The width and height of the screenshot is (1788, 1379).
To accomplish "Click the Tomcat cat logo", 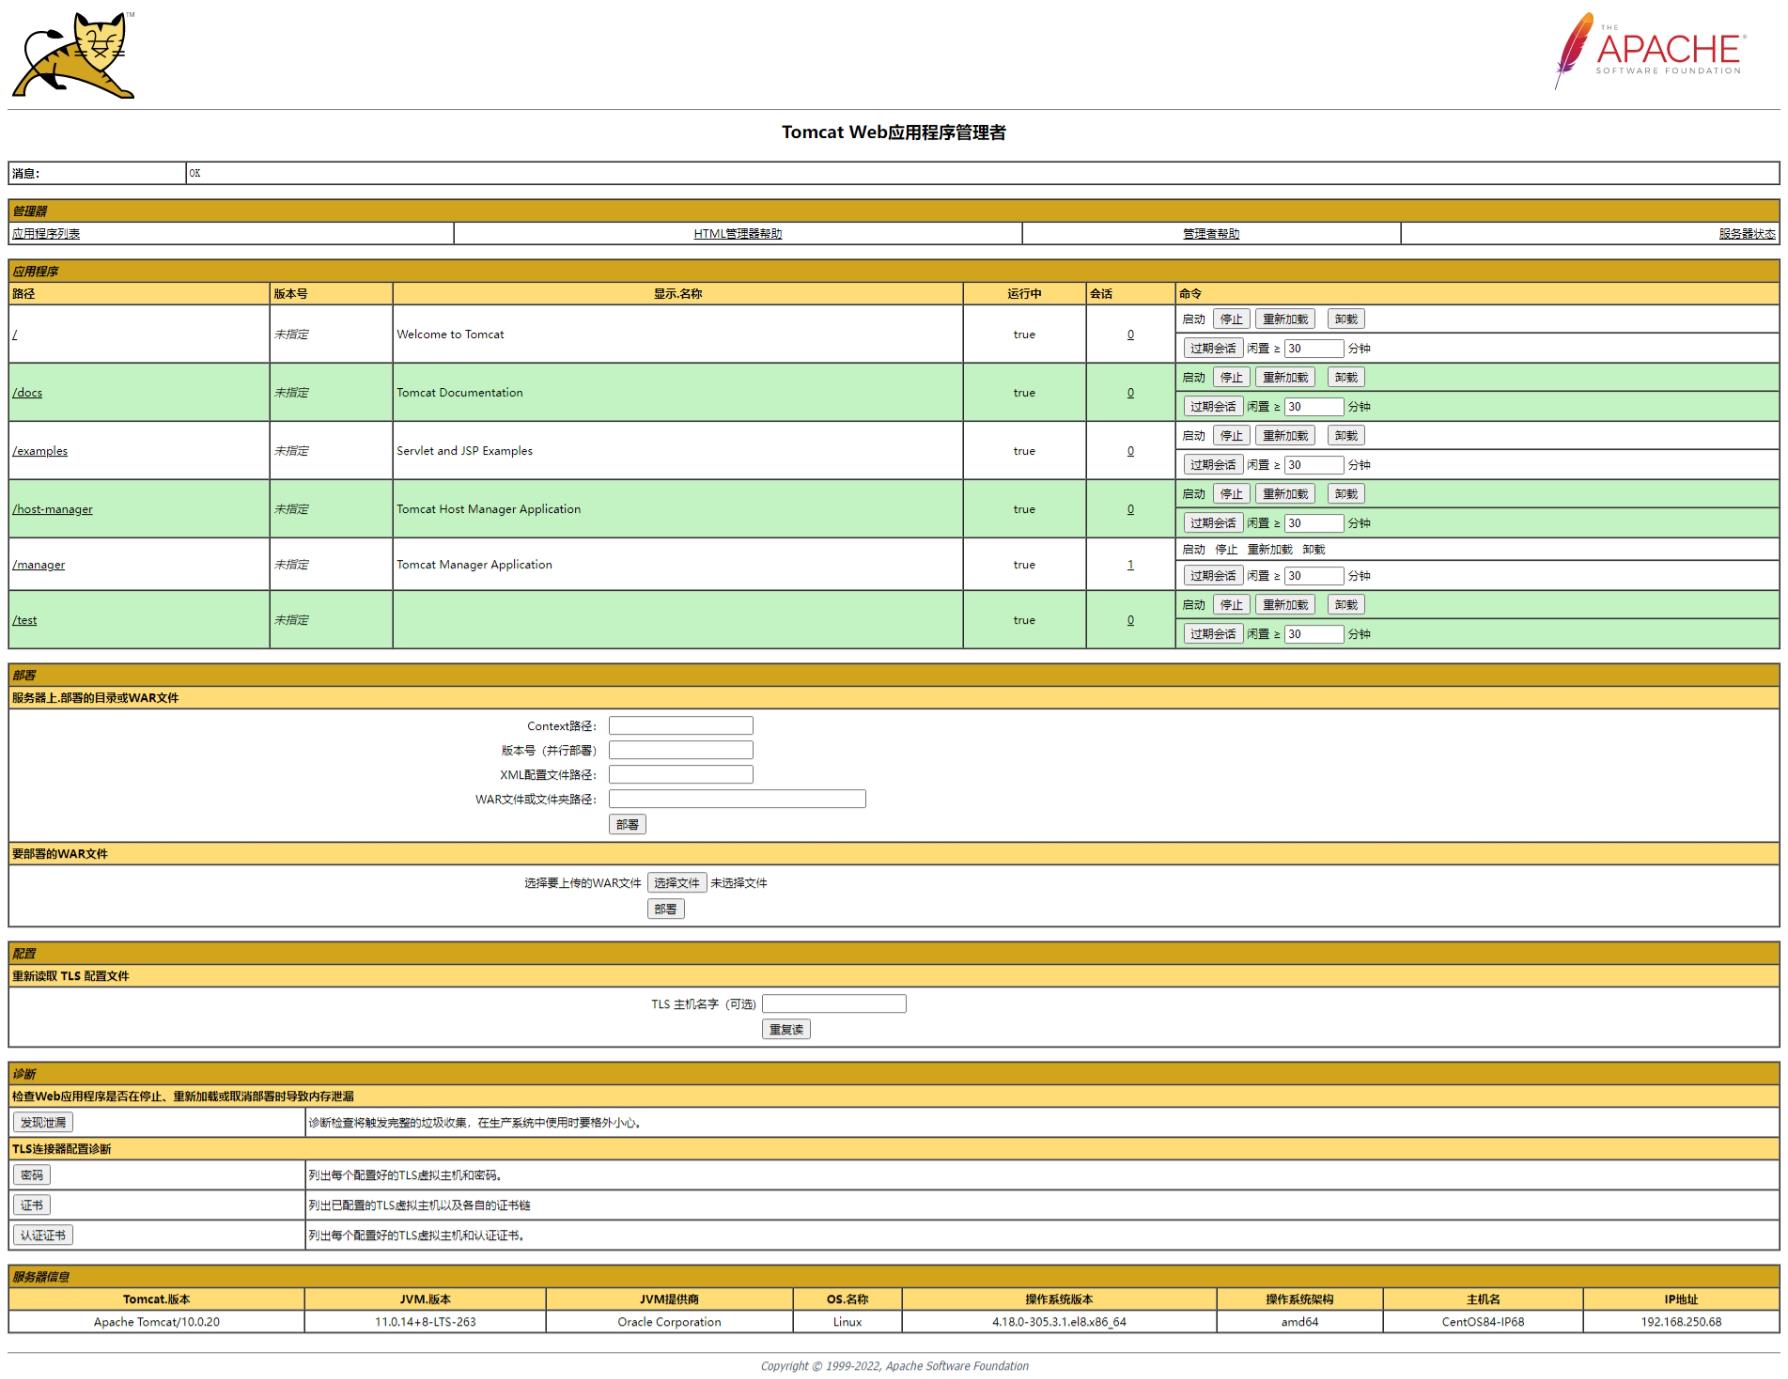I will point(73,55).
